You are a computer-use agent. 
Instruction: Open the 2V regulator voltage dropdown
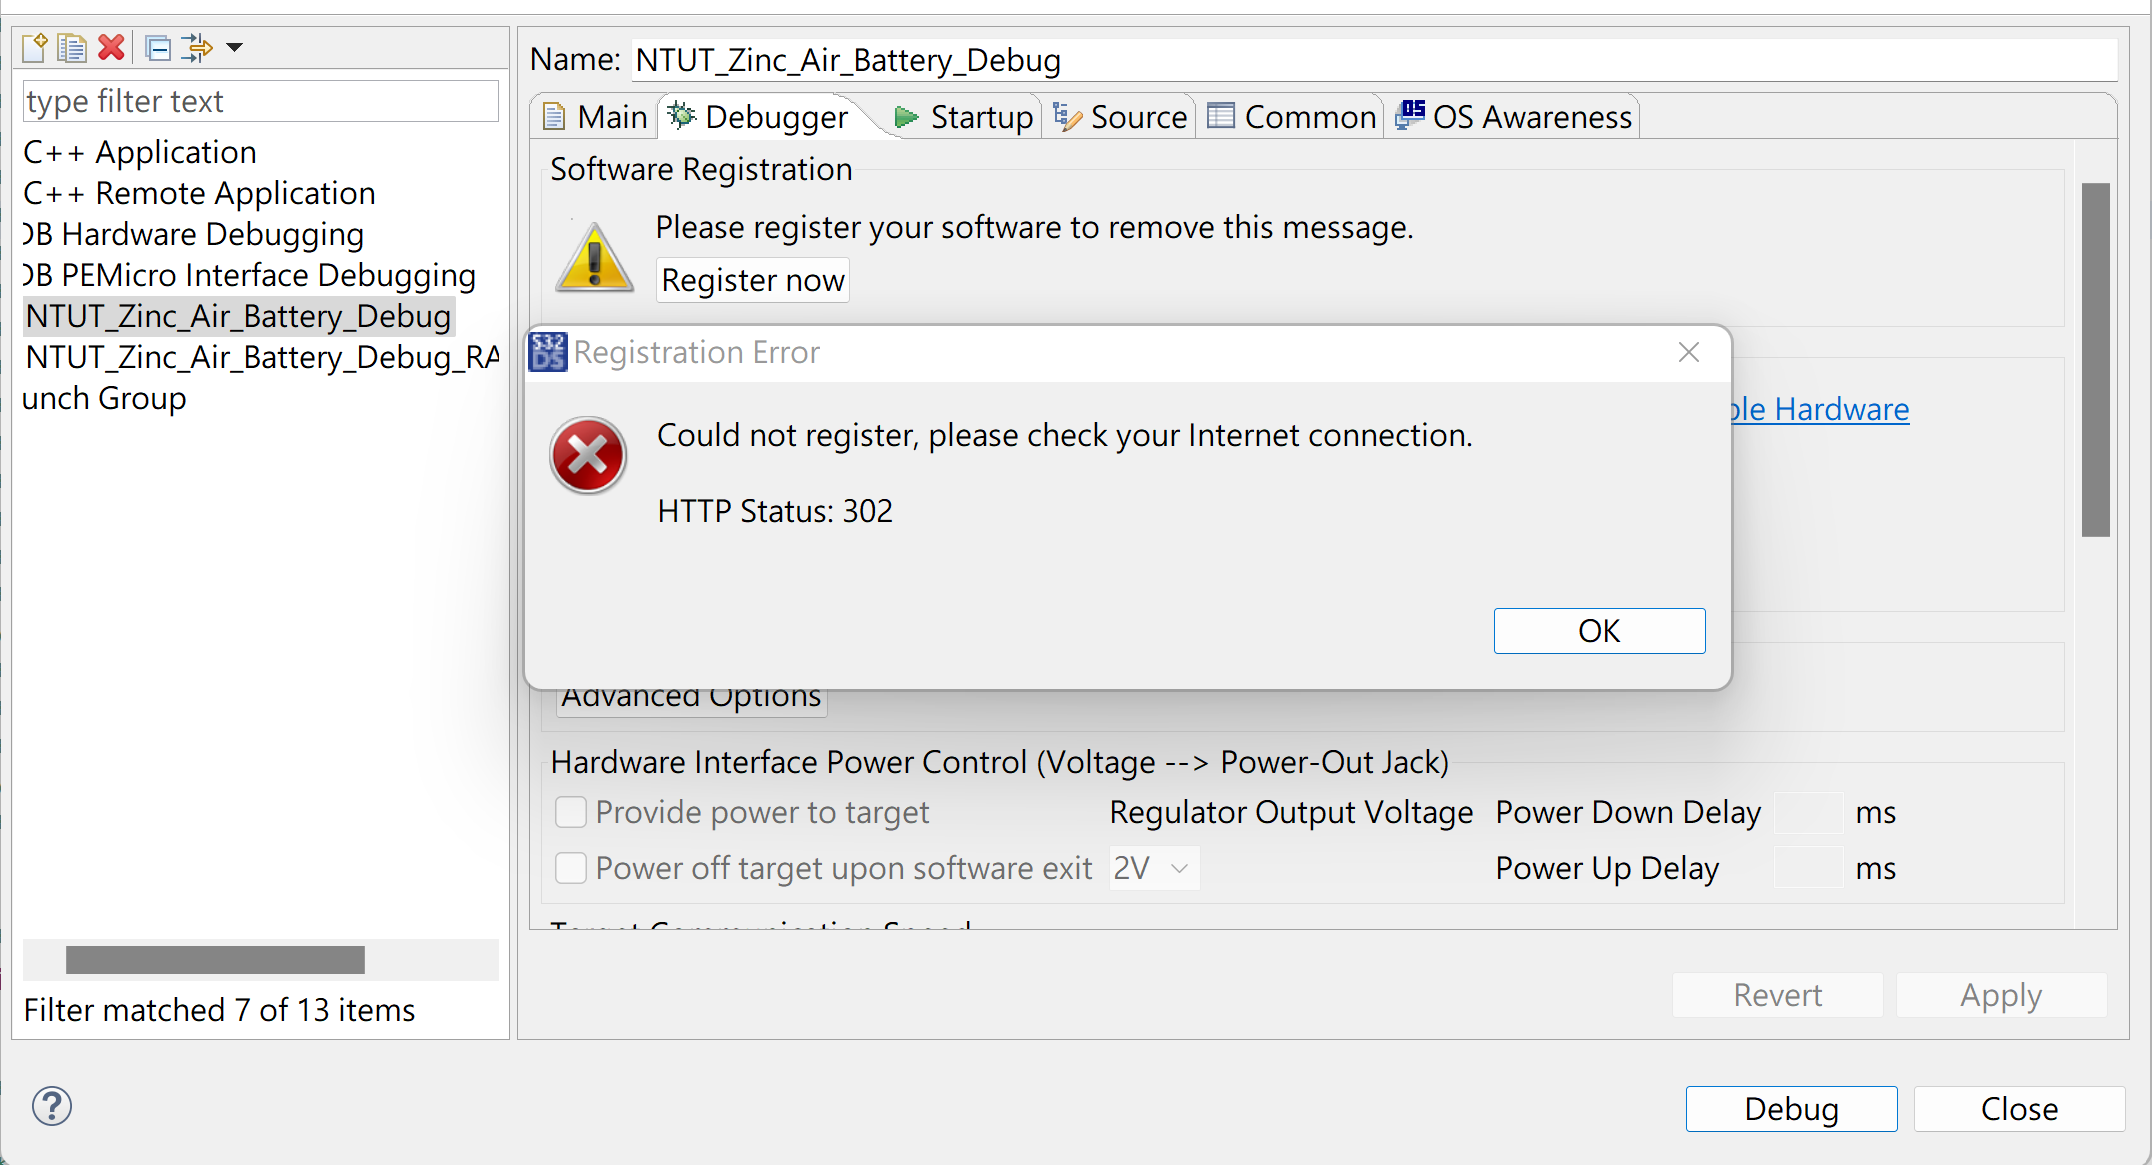(1154, 868)
